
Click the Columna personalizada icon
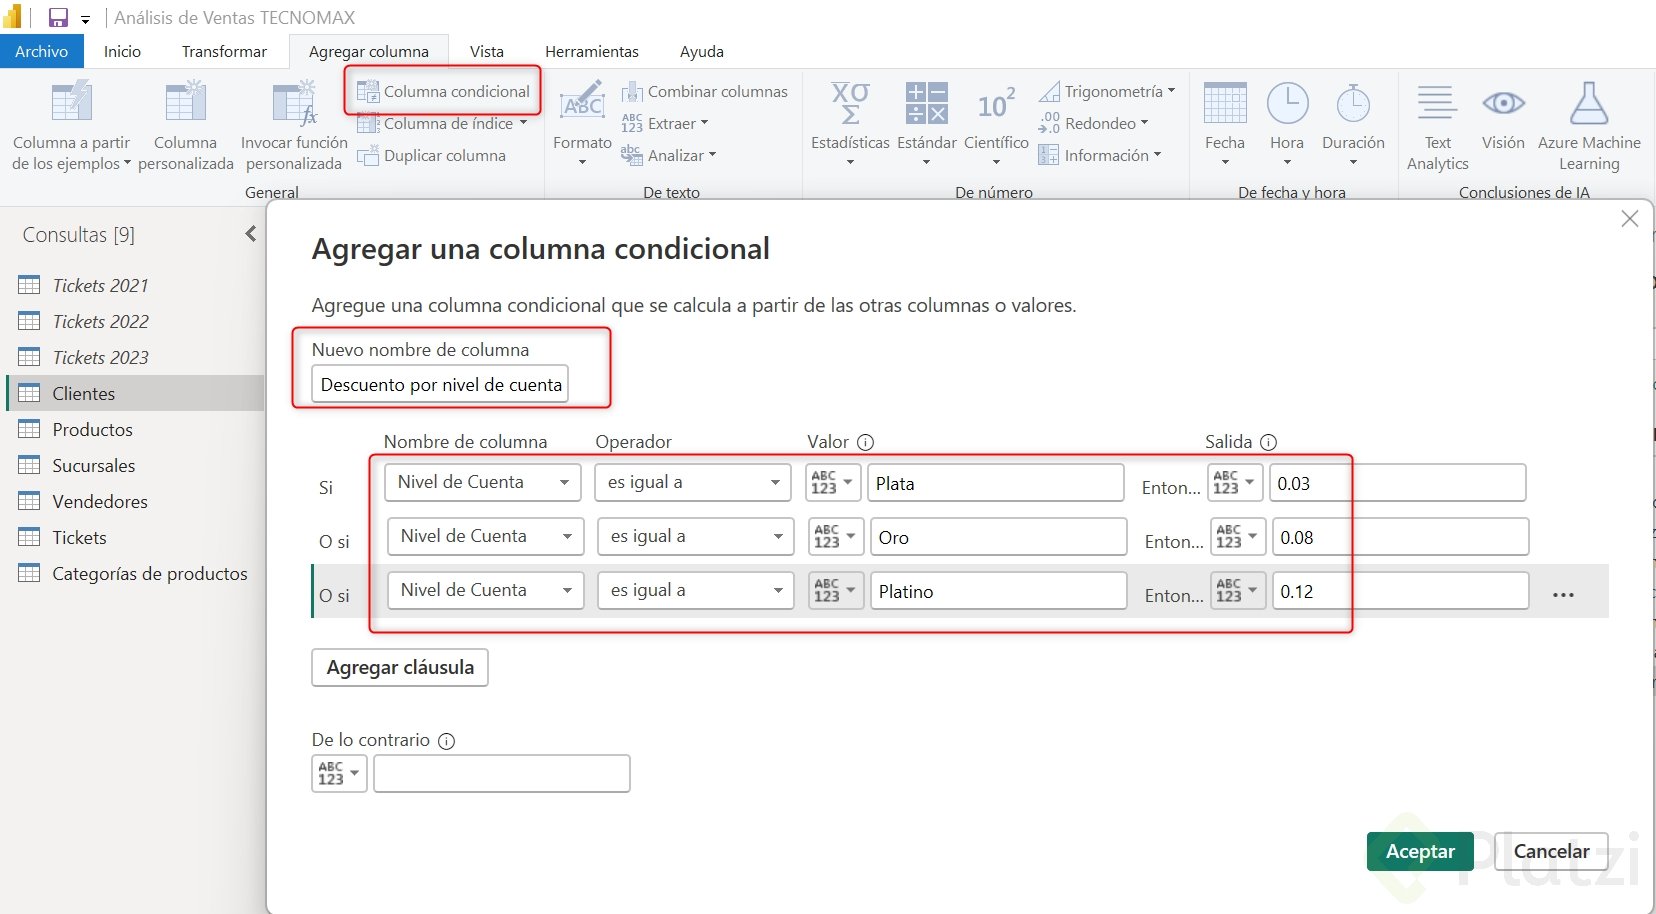pyautogui.click(x=186, y=103)
